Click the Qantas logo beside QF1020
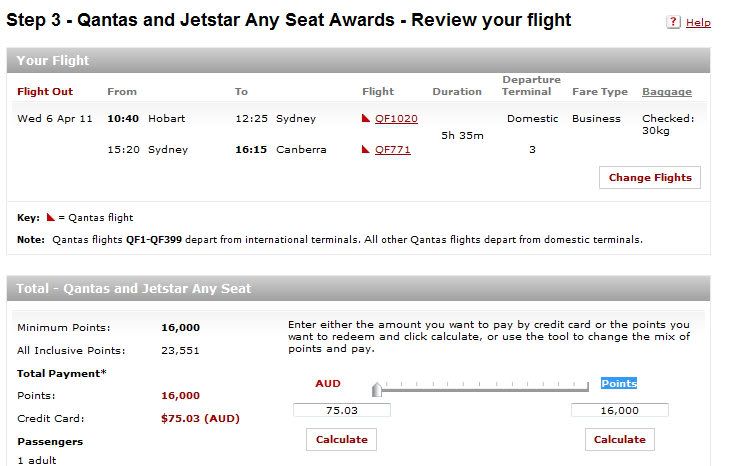The width and height of the screenshot is (730, 466). 365,118
